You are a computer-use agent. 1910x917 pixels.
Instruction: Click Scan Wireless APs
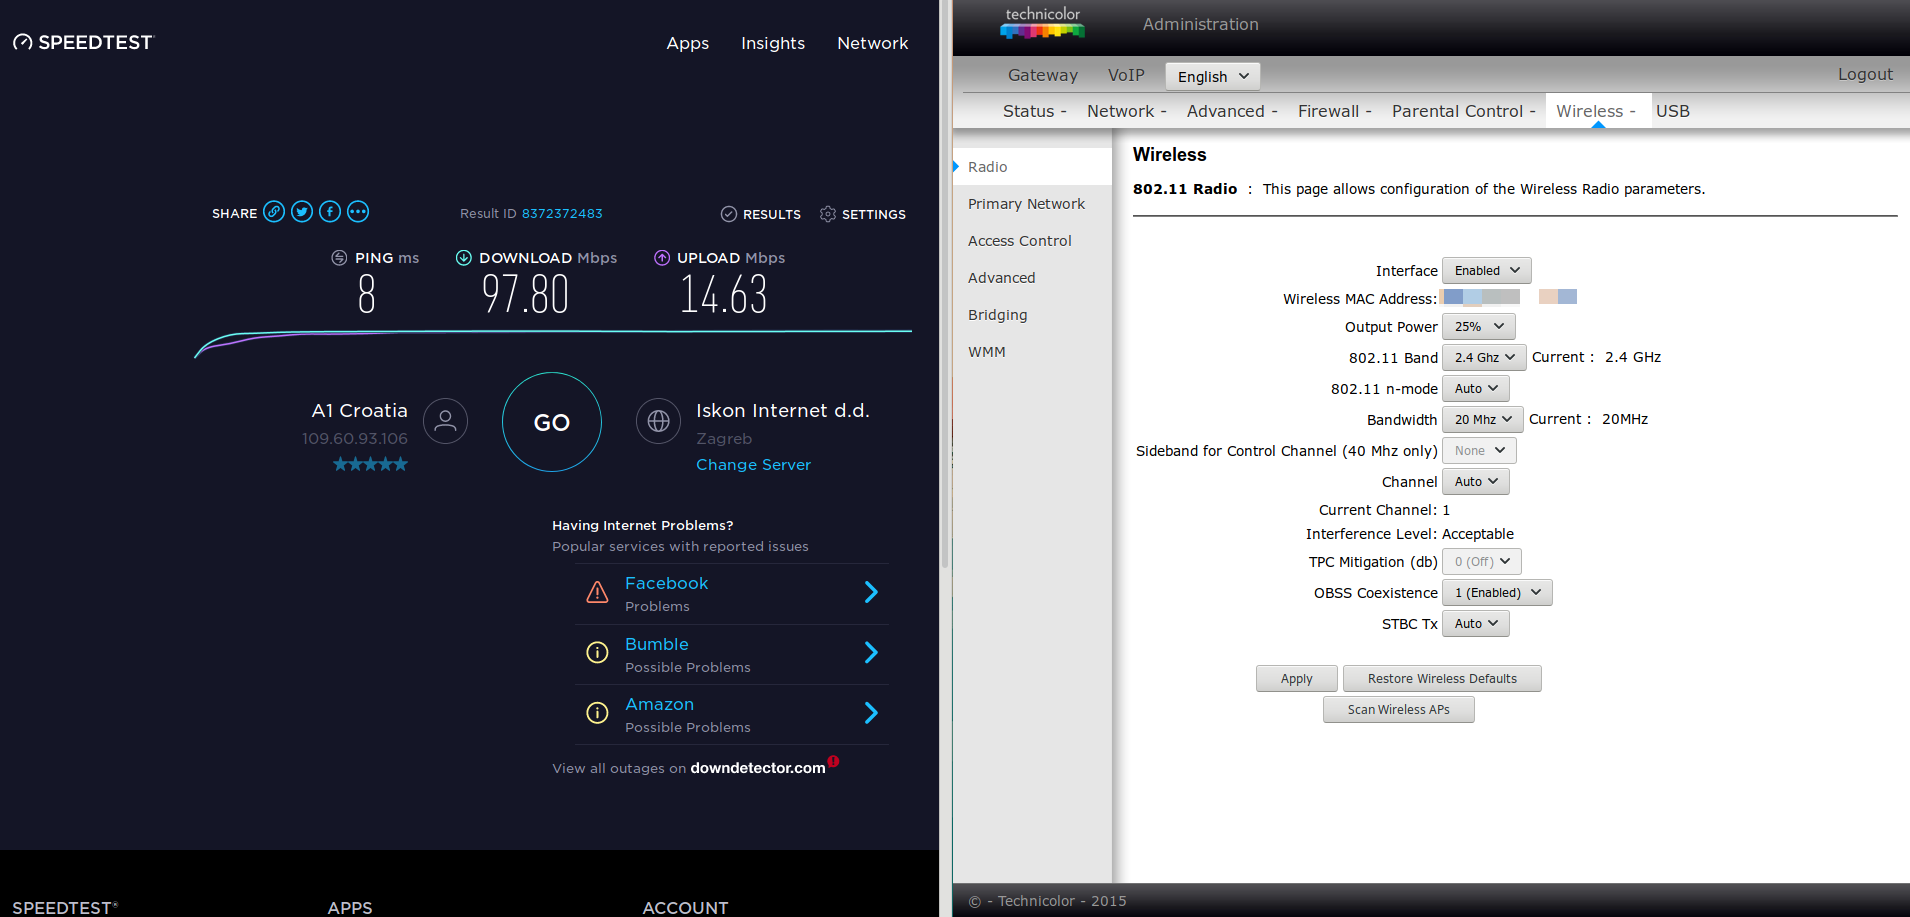1399,710
